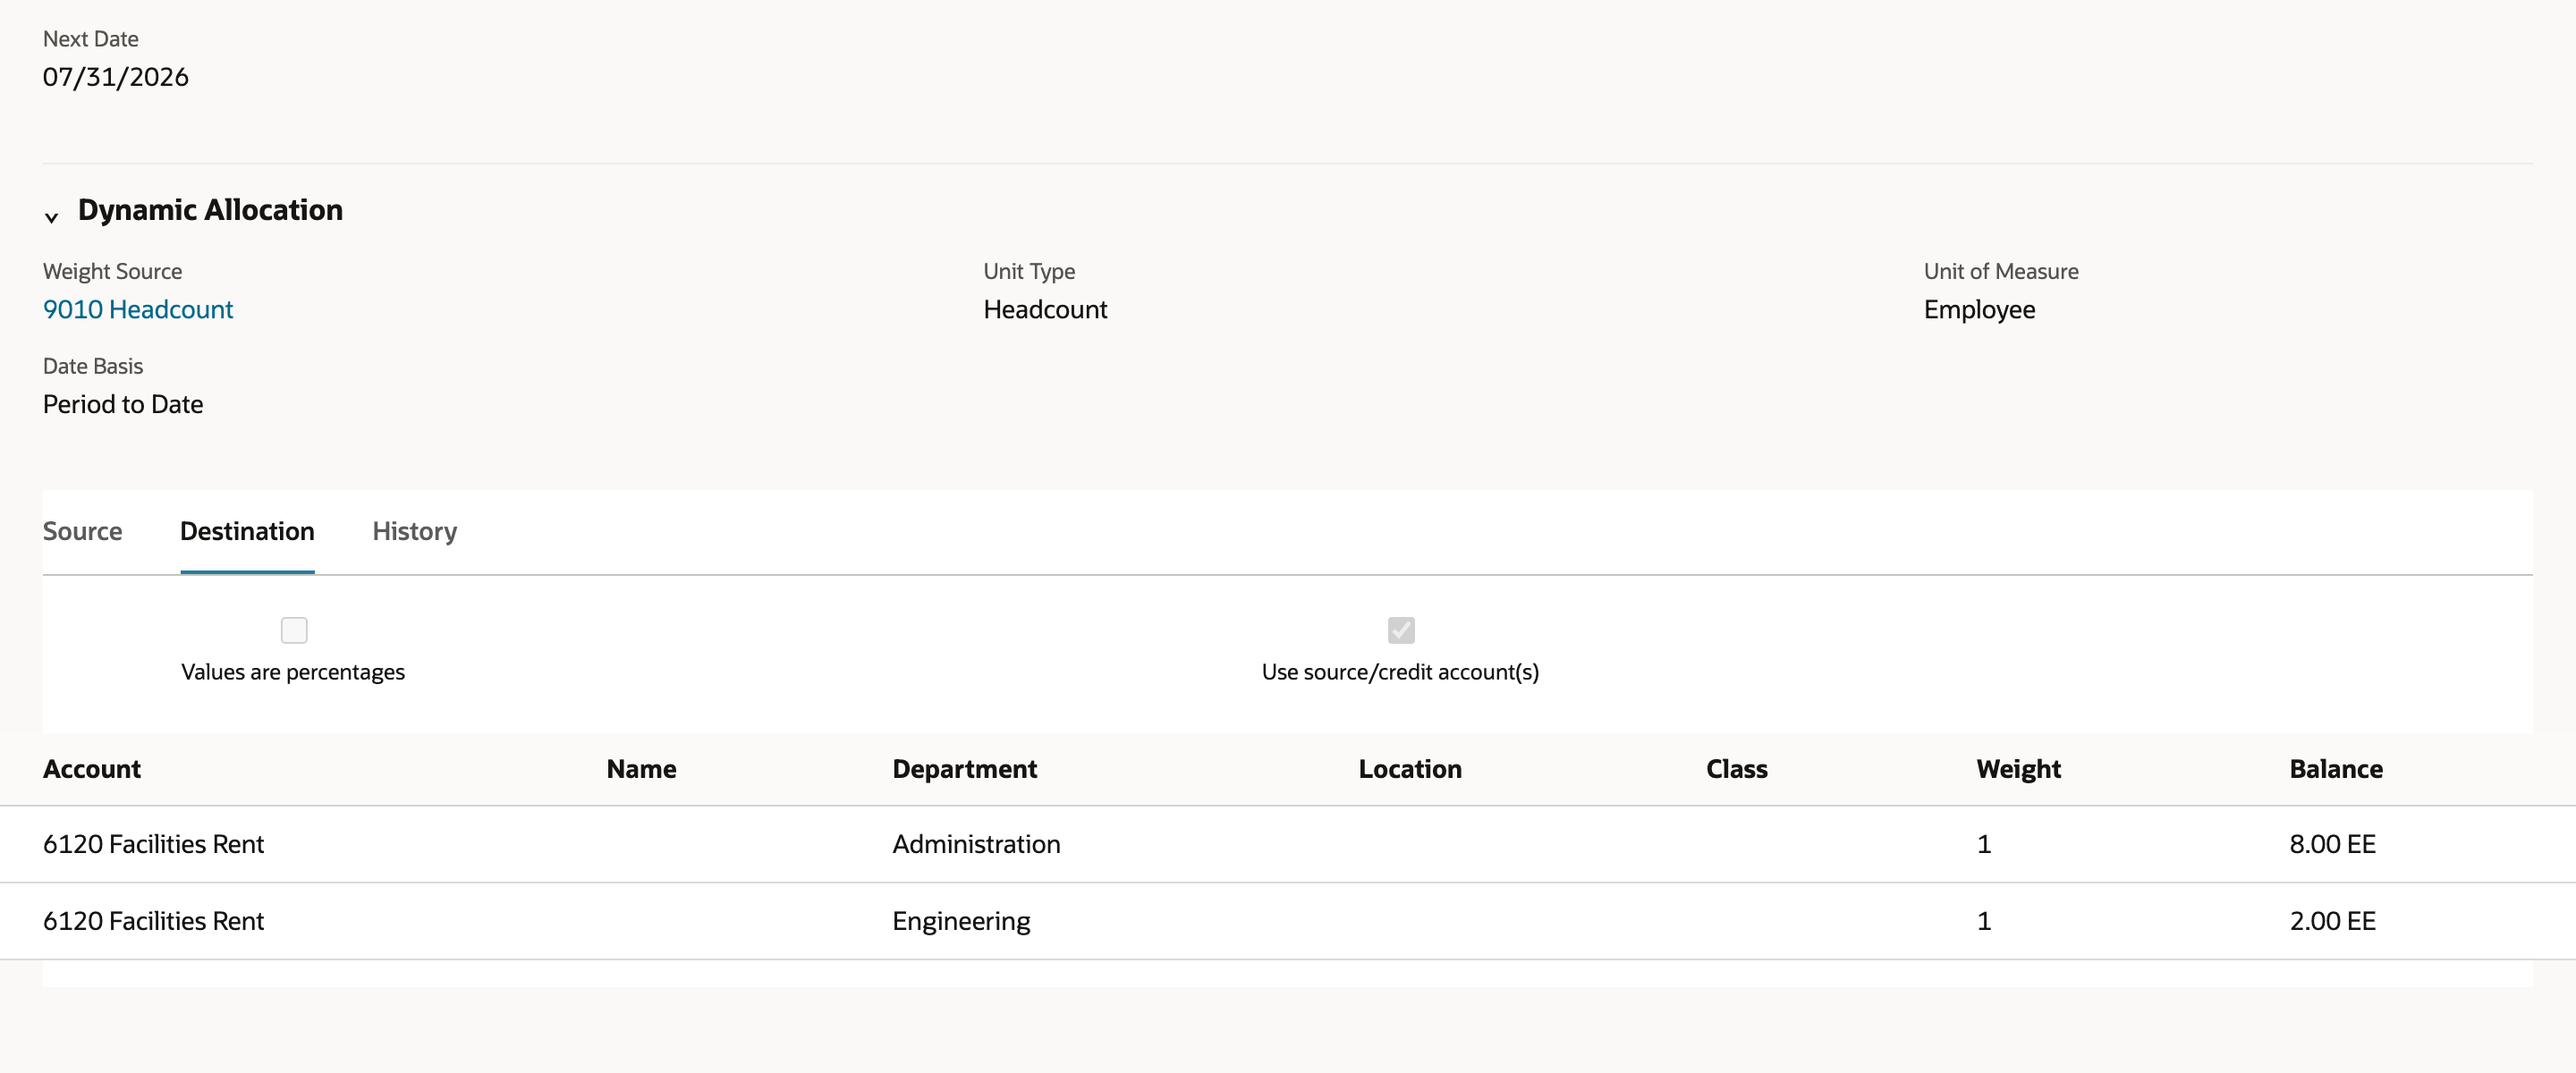Click the Weight column header
This screenshot has width=2576, height=1073.
click(2018, 769)
